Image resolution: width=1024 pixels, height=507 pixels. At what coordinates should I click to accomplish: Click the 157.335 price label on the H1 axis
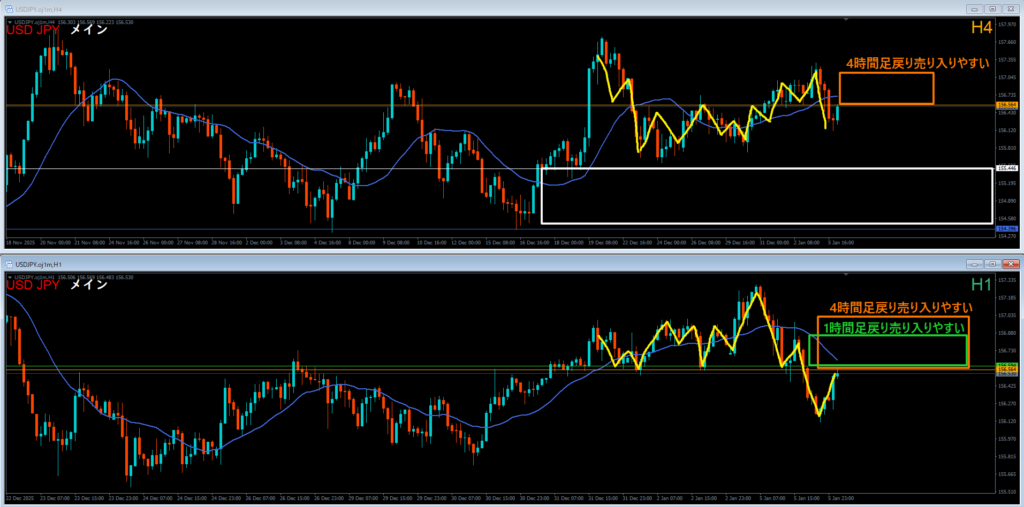[x=1005, y=280]
